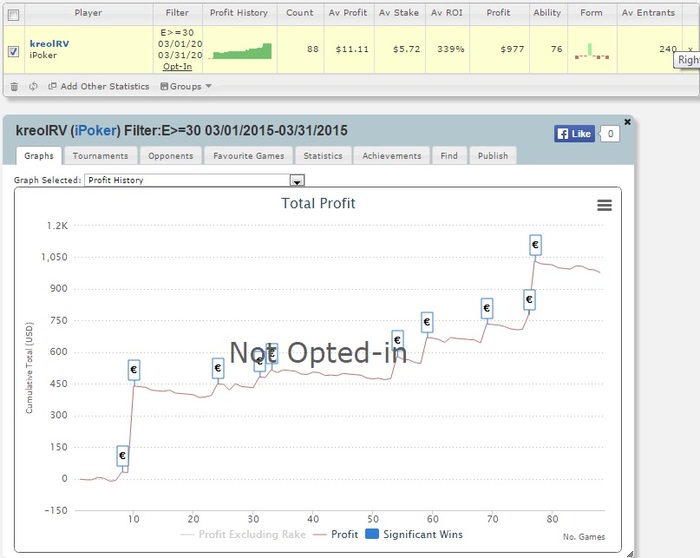This screenshot has height=558, width=700.
Task: Switch to the Graphs tab
Action: coord(39,156)
